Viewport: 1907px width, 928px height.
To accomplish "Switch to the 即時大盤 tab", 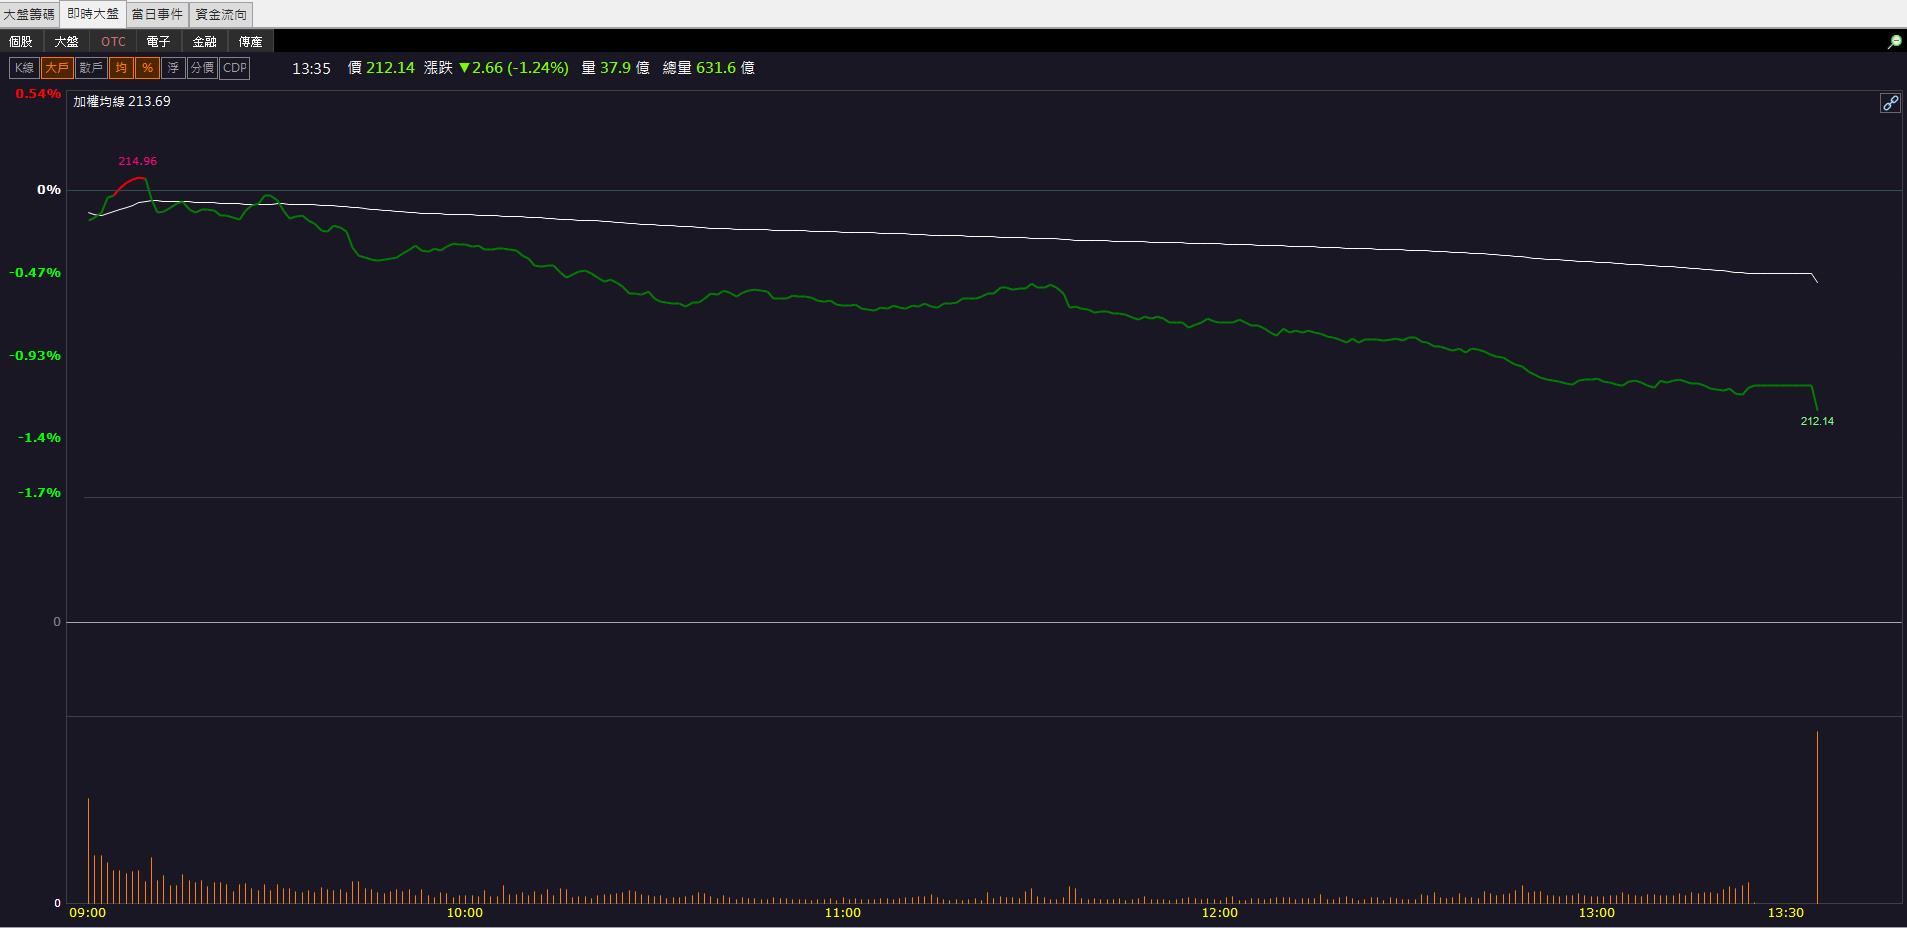I will tap(93, 14).
